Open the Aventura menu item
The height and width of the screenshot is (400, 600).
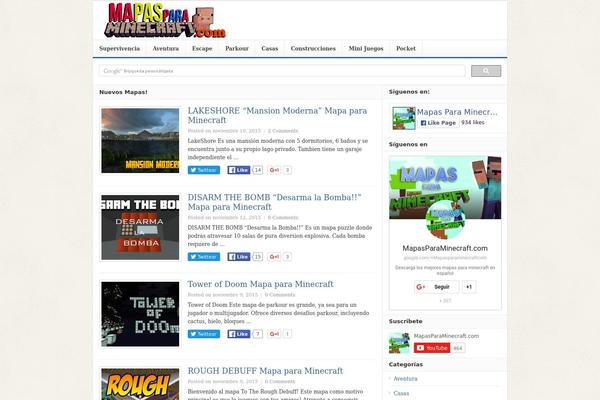coord(165,49)
